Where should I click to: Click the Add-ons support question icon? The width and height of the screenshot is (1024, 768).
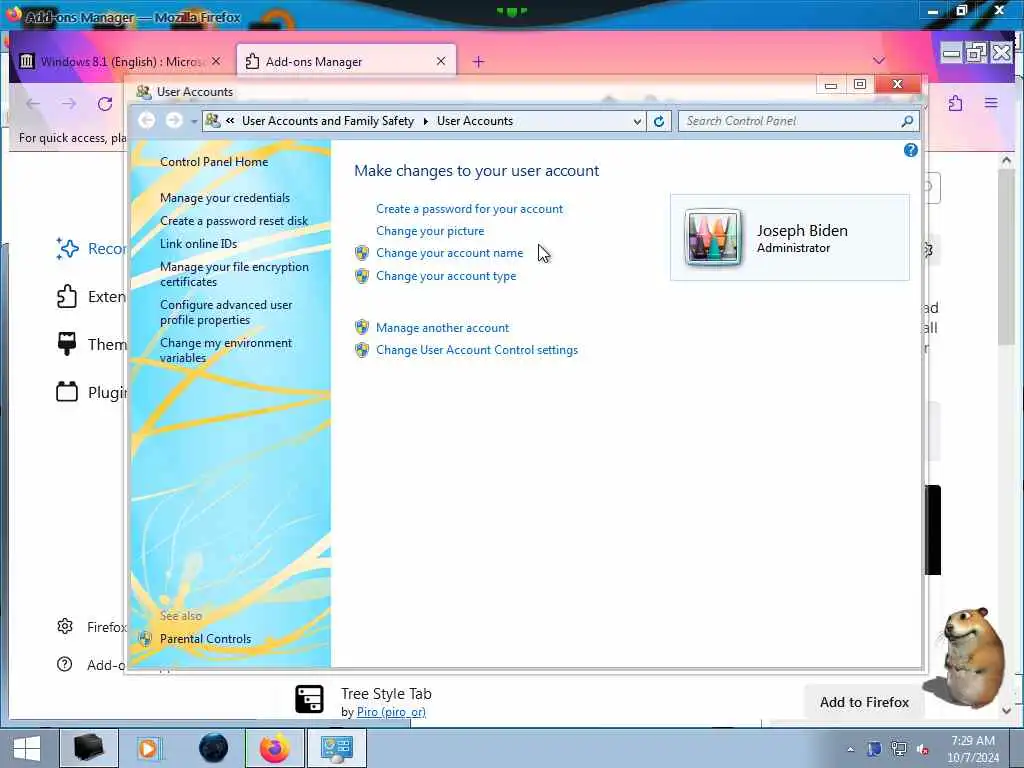tap(65, 665)
